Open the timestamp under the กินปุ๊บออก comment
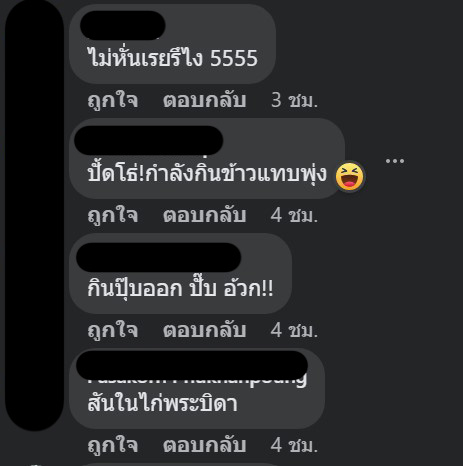The width and height of the screenshot is (463, 466). (x=294, y=330)
